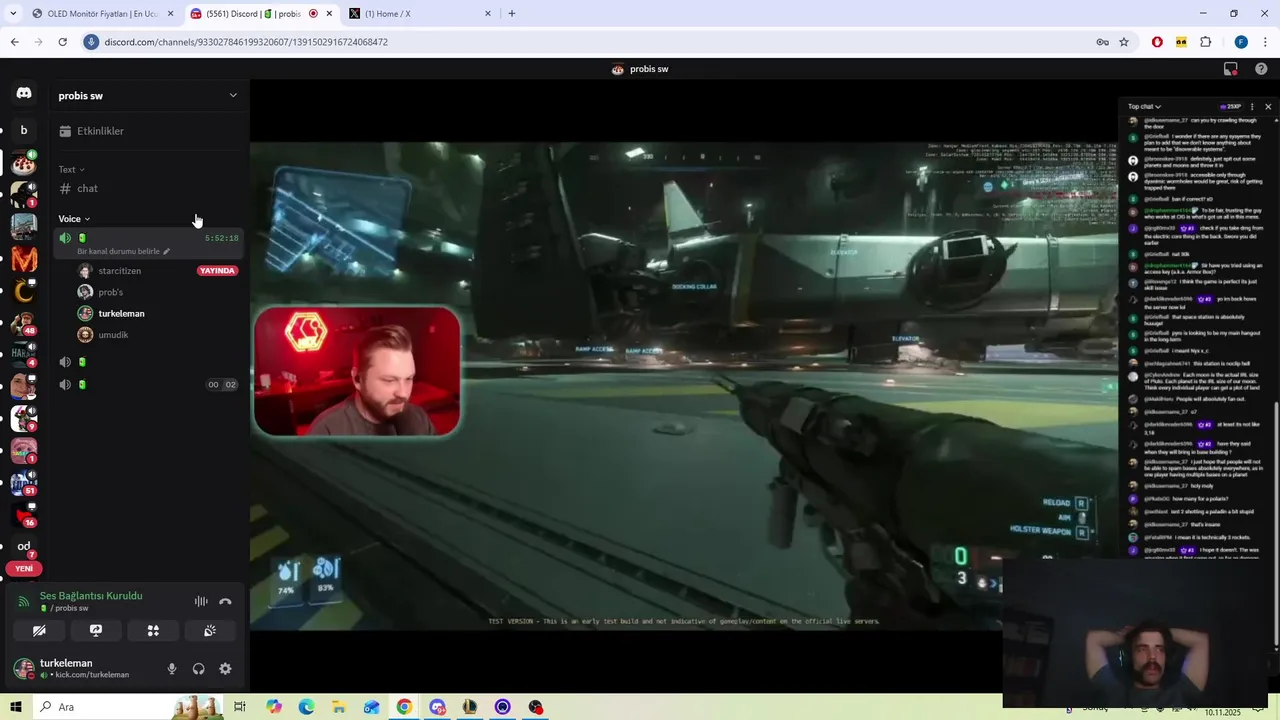Open the soundboard icon
Screen dimensions: 1280x720
[x=210, y=631]
